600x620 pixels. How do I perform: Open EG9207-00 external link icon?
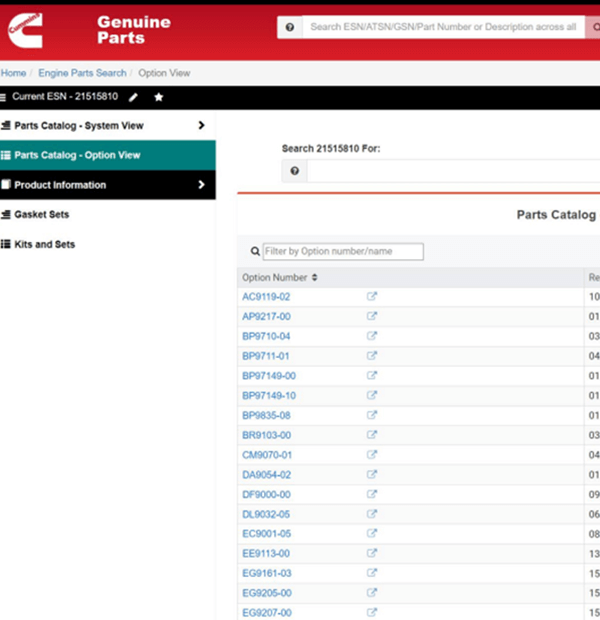click(x=372, y=612)
